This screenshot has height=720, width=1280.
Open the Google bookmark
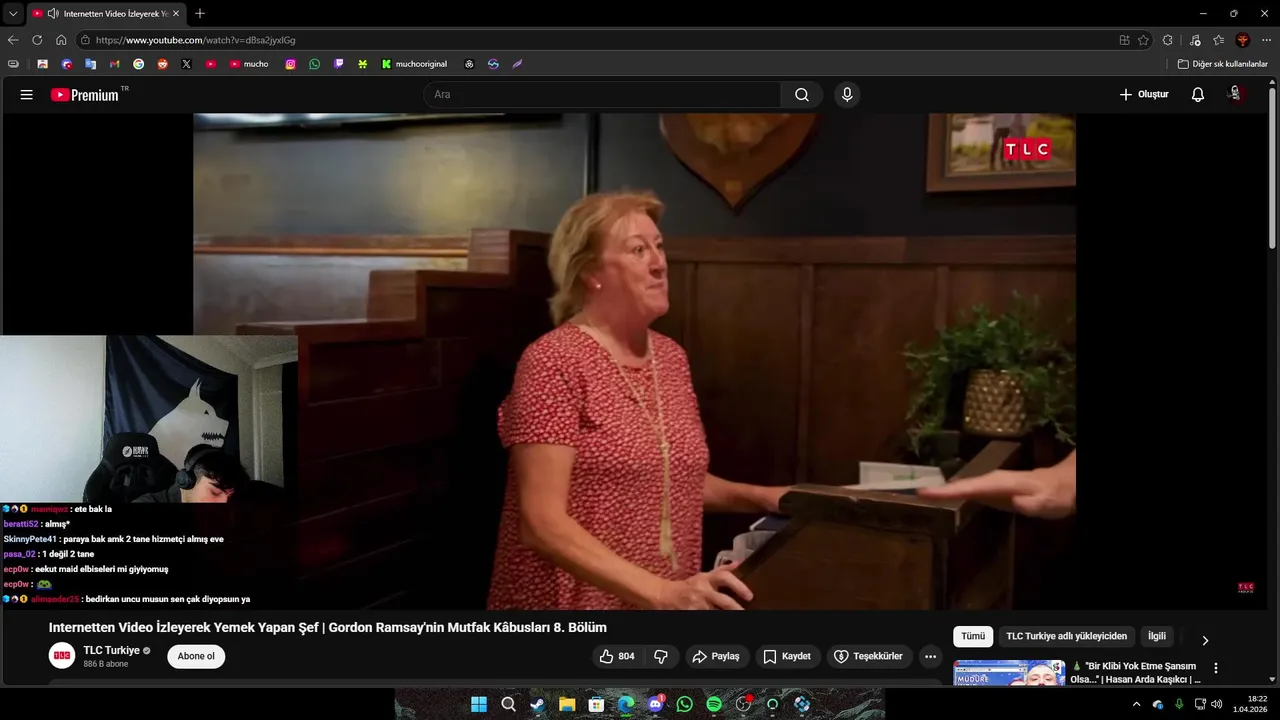138,64
